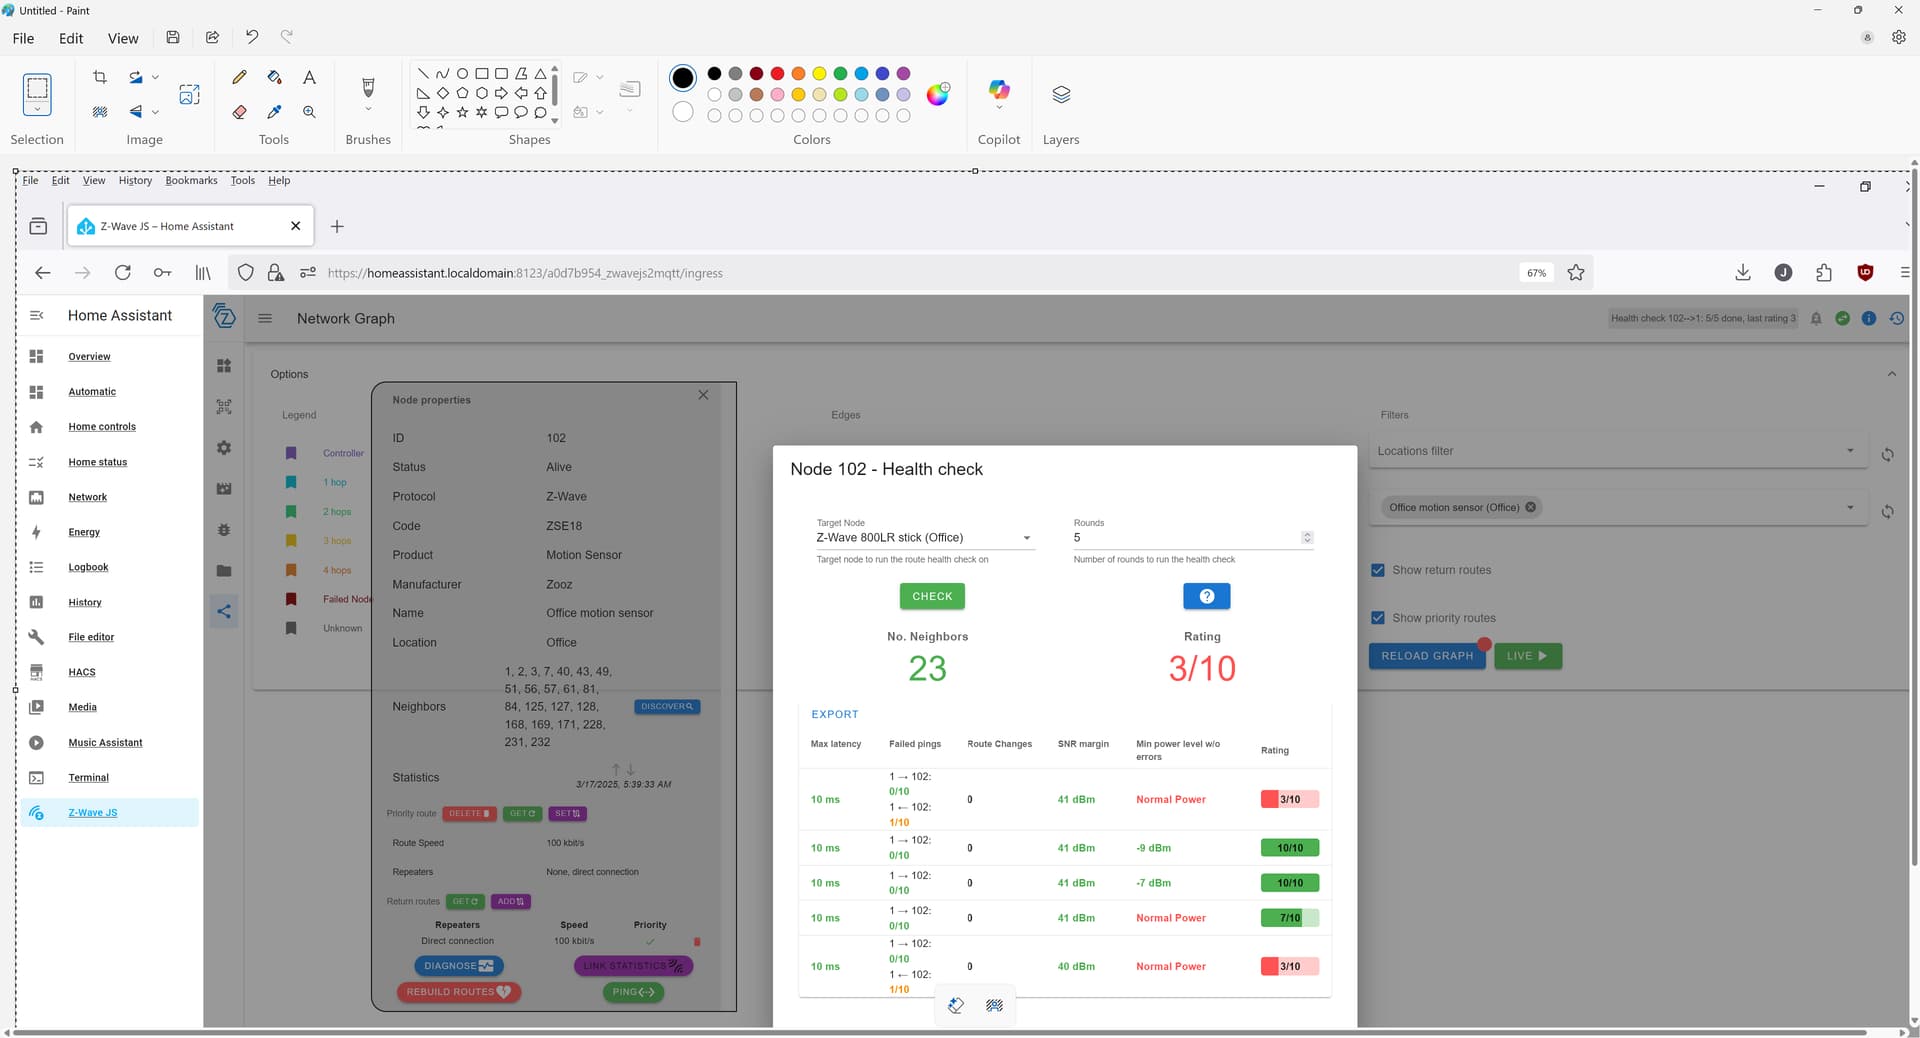Expand the Selection tool dropdown

[x=37, y=109]
